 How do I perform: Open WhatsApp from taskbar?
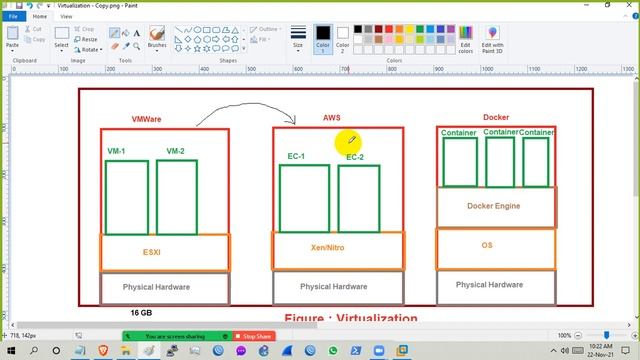click(x=333, y=350)
